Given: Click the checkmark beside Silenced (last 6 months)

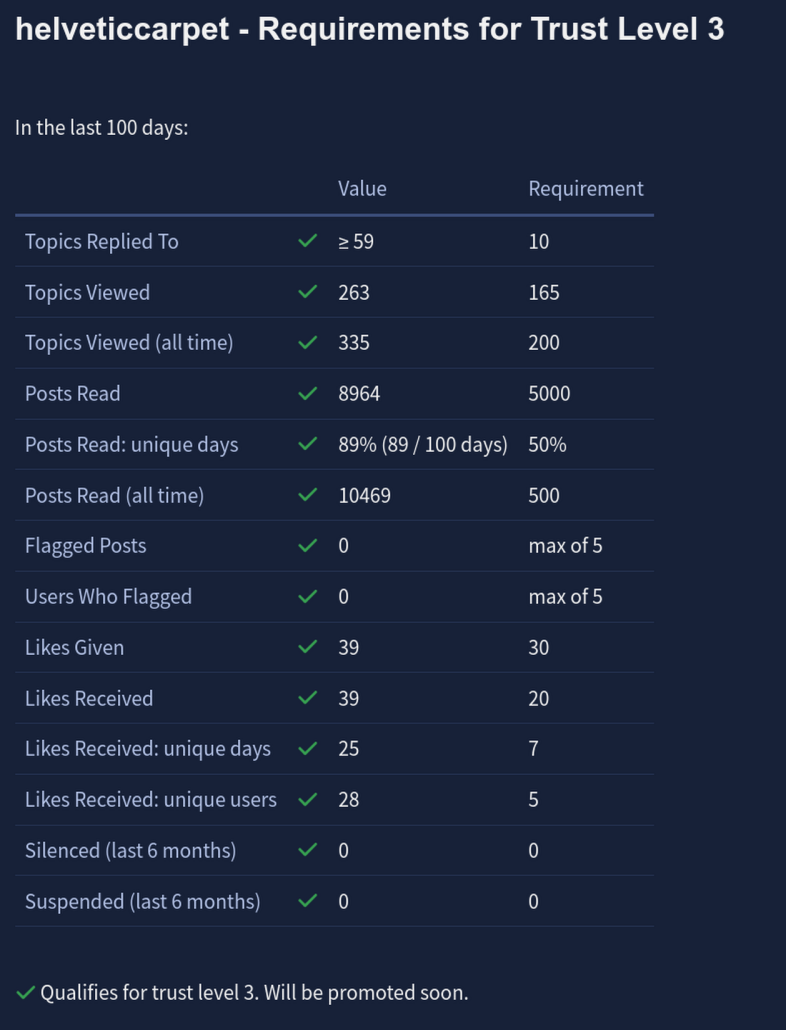Looking at the screenshot, I should click(x=307, y=850).
